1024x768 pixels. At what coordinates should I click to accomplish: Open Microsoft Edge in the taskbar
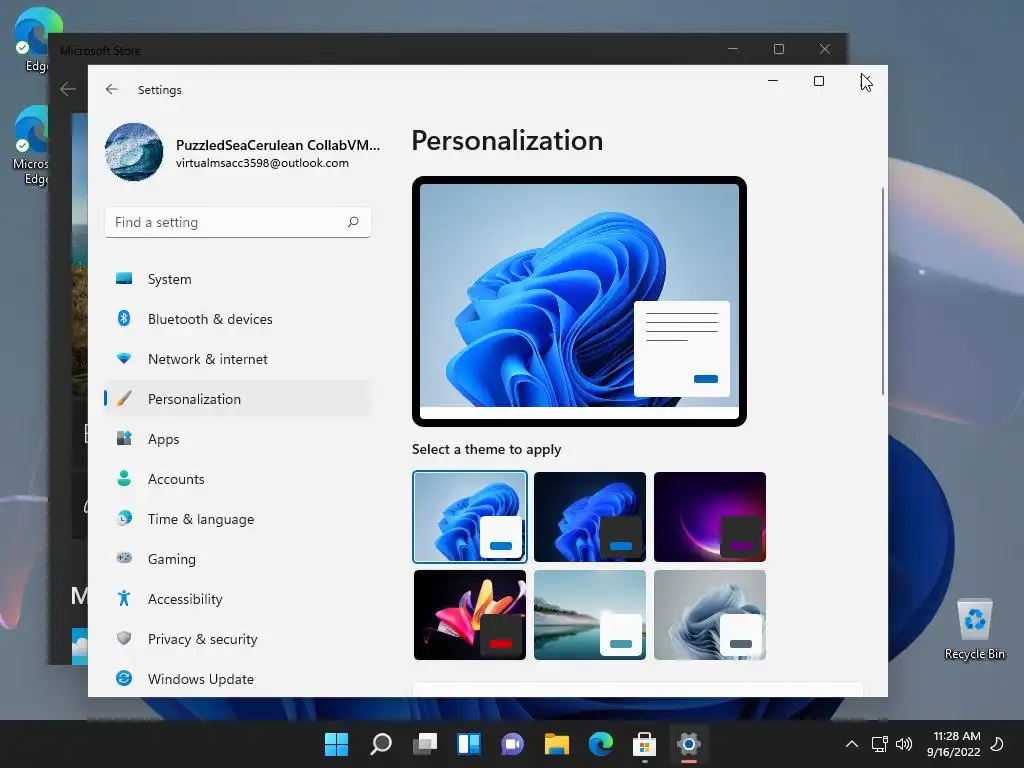(x=601, y=744)
